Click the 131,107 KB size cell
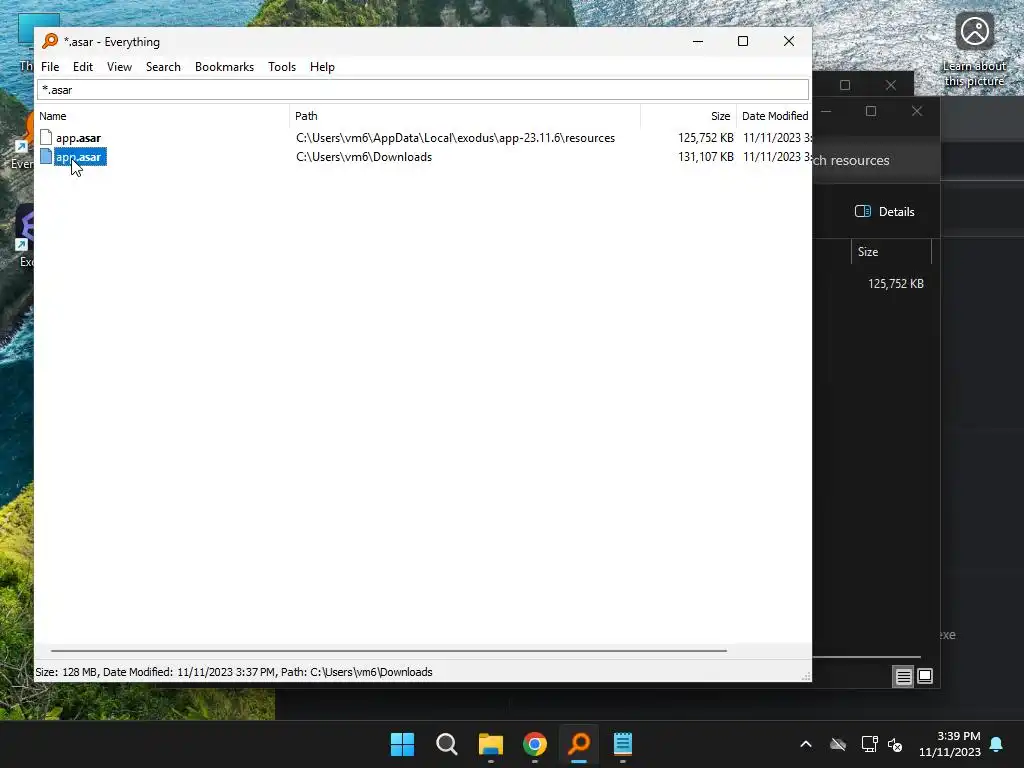The height and width of the screenshot is (768, 1024). point(705,157)
